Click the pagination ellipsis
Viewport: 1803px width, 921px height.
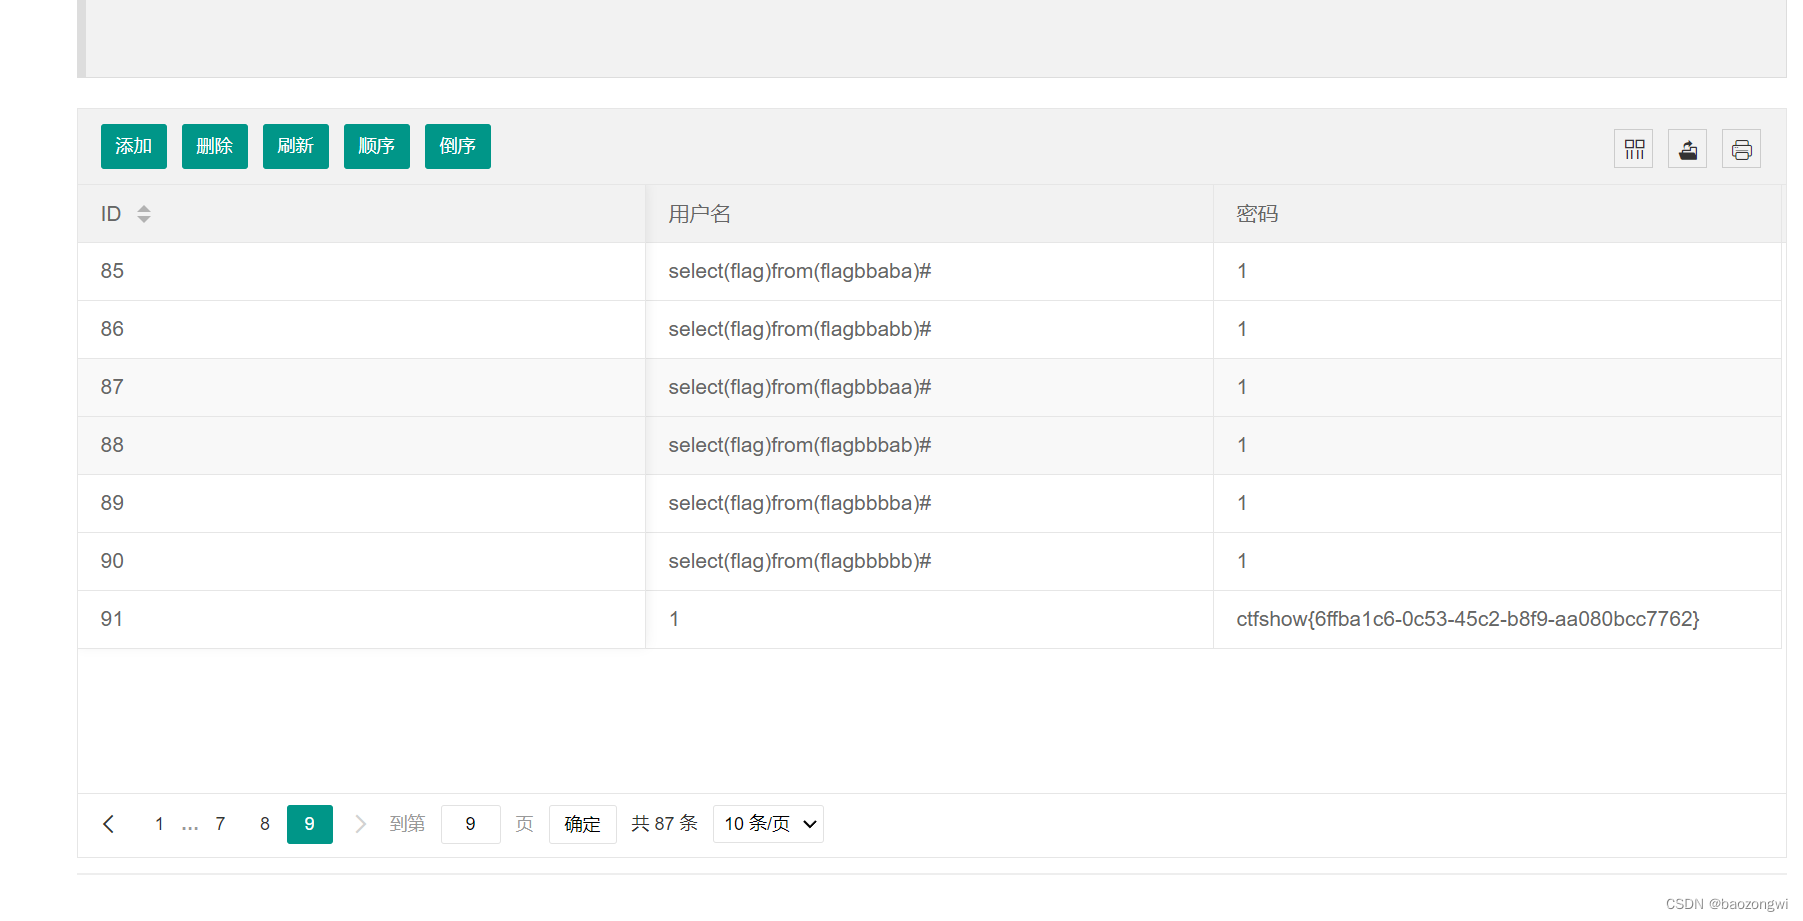pyautogui.click(x=190, y=825)
